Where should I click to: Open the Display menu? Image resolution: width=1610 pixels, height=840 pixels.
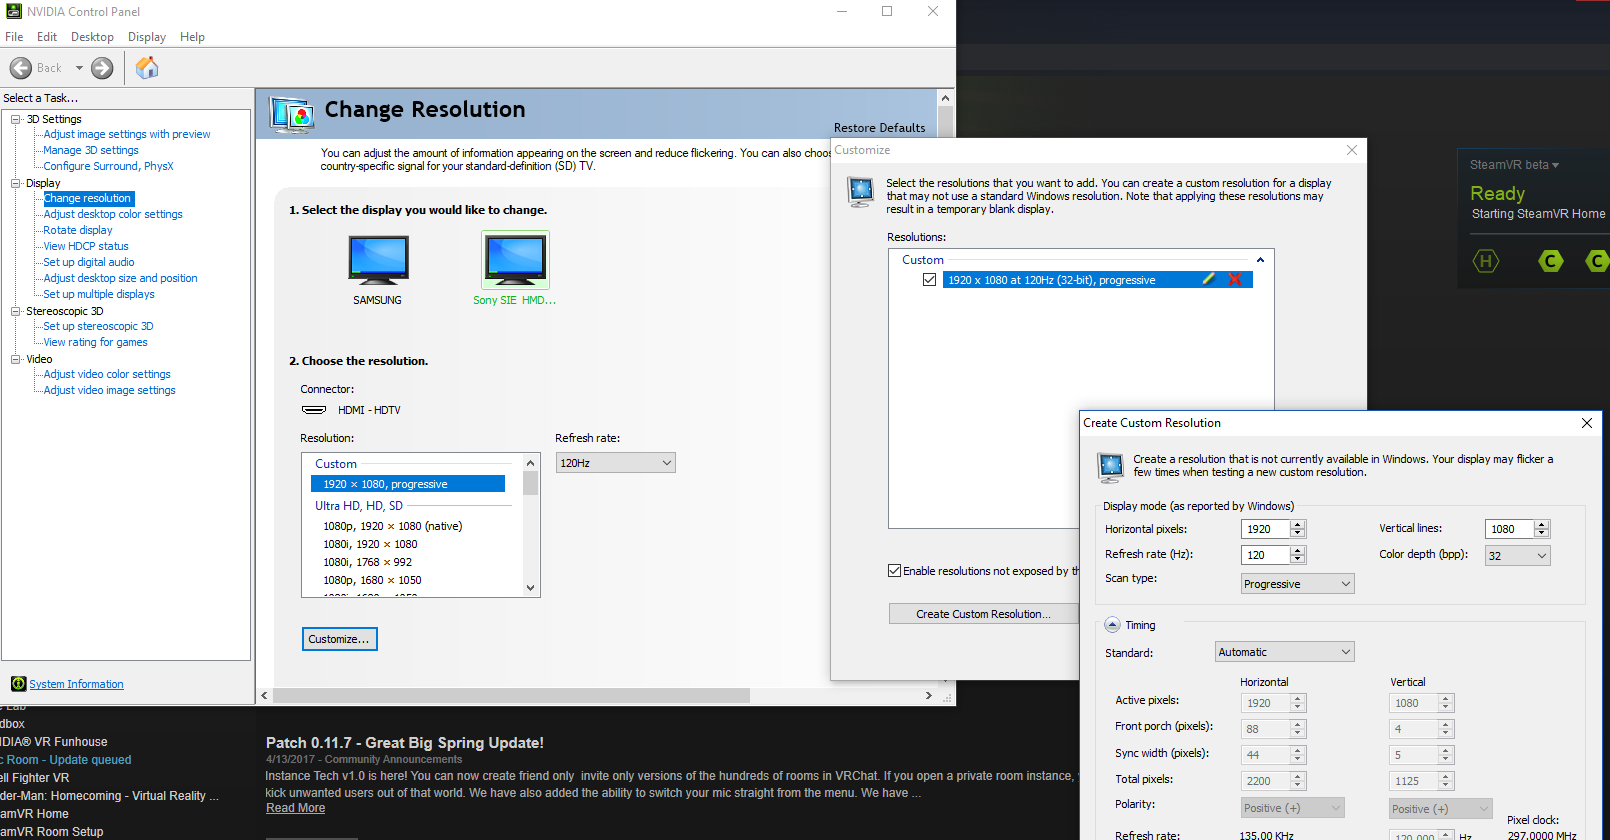click(x=147, y=37)
